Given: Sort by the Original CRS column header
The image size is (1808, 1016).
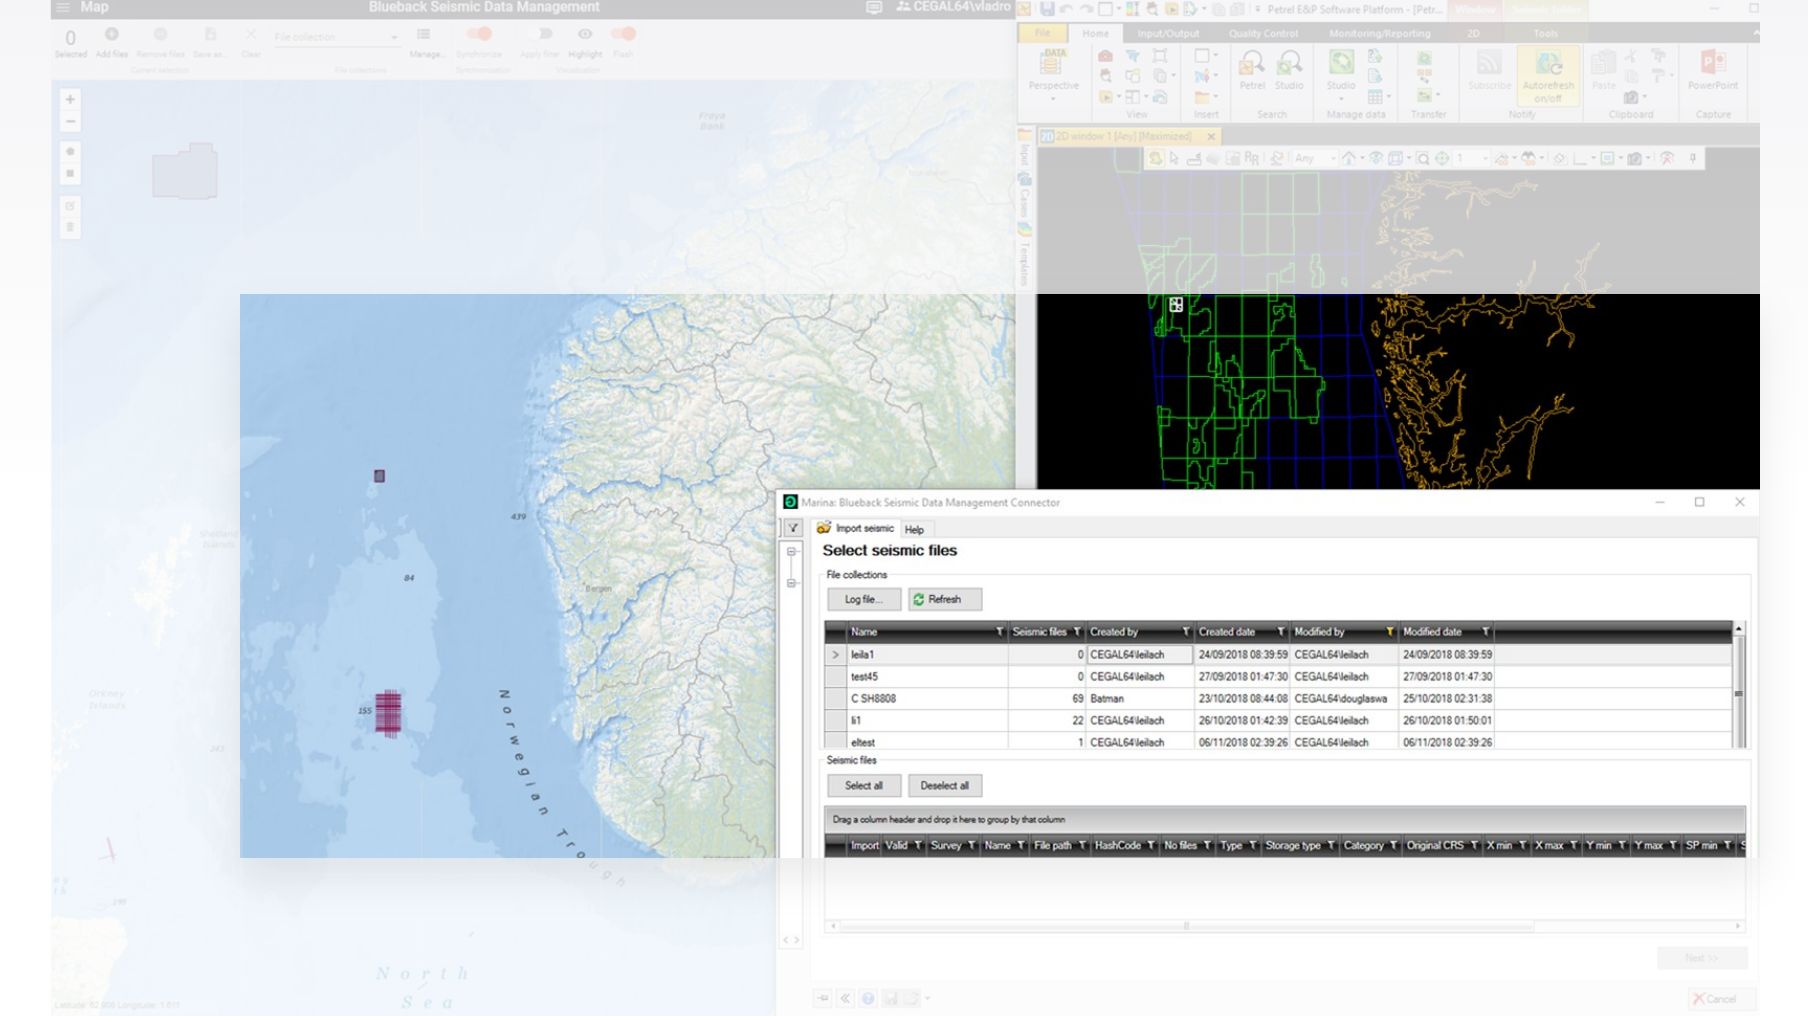Looking at the screenshot, I should [1435, 845].
